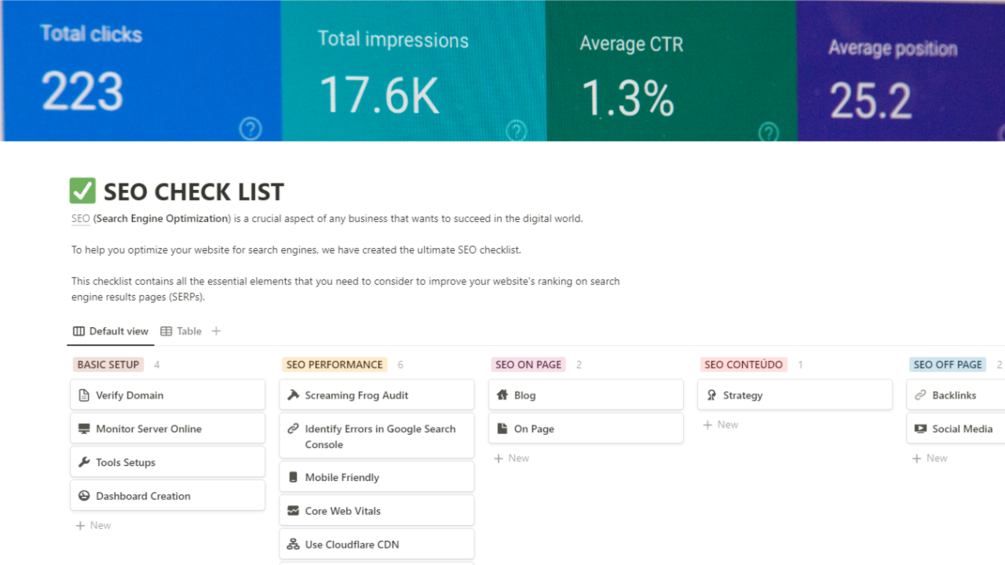Open the Strategy card
Screen dimensions: 1005x565
795,395
